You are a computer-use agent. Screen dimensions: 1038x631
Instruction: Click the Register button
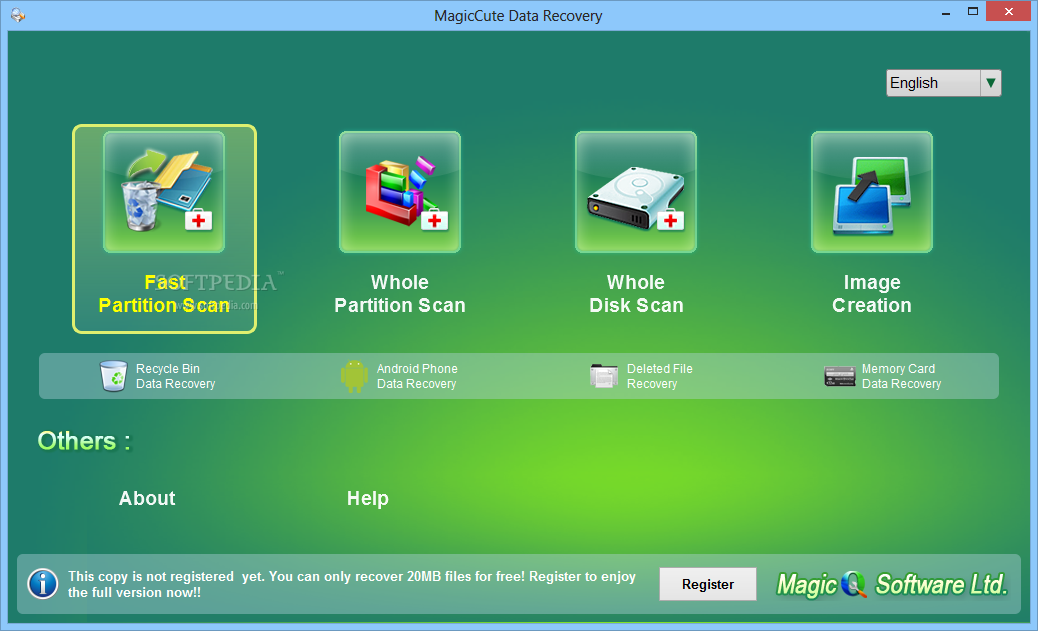pyautogui.click(x=708, y=584)
